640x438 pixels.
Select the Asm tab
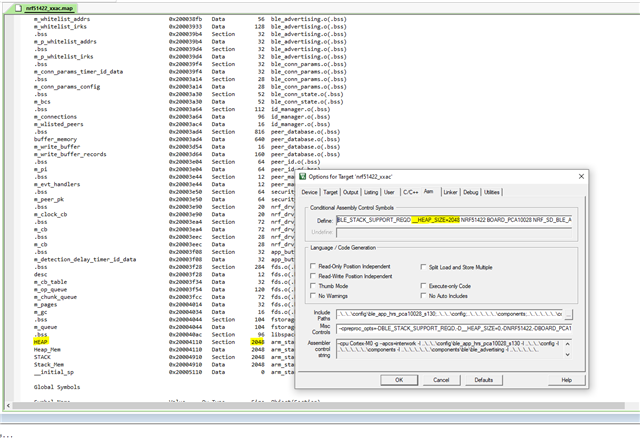429,191
